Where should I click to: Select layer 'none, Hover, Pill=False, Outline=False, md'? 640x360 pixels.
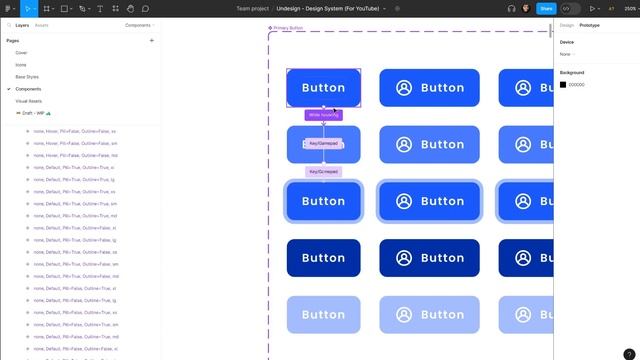tap(76, 156)
